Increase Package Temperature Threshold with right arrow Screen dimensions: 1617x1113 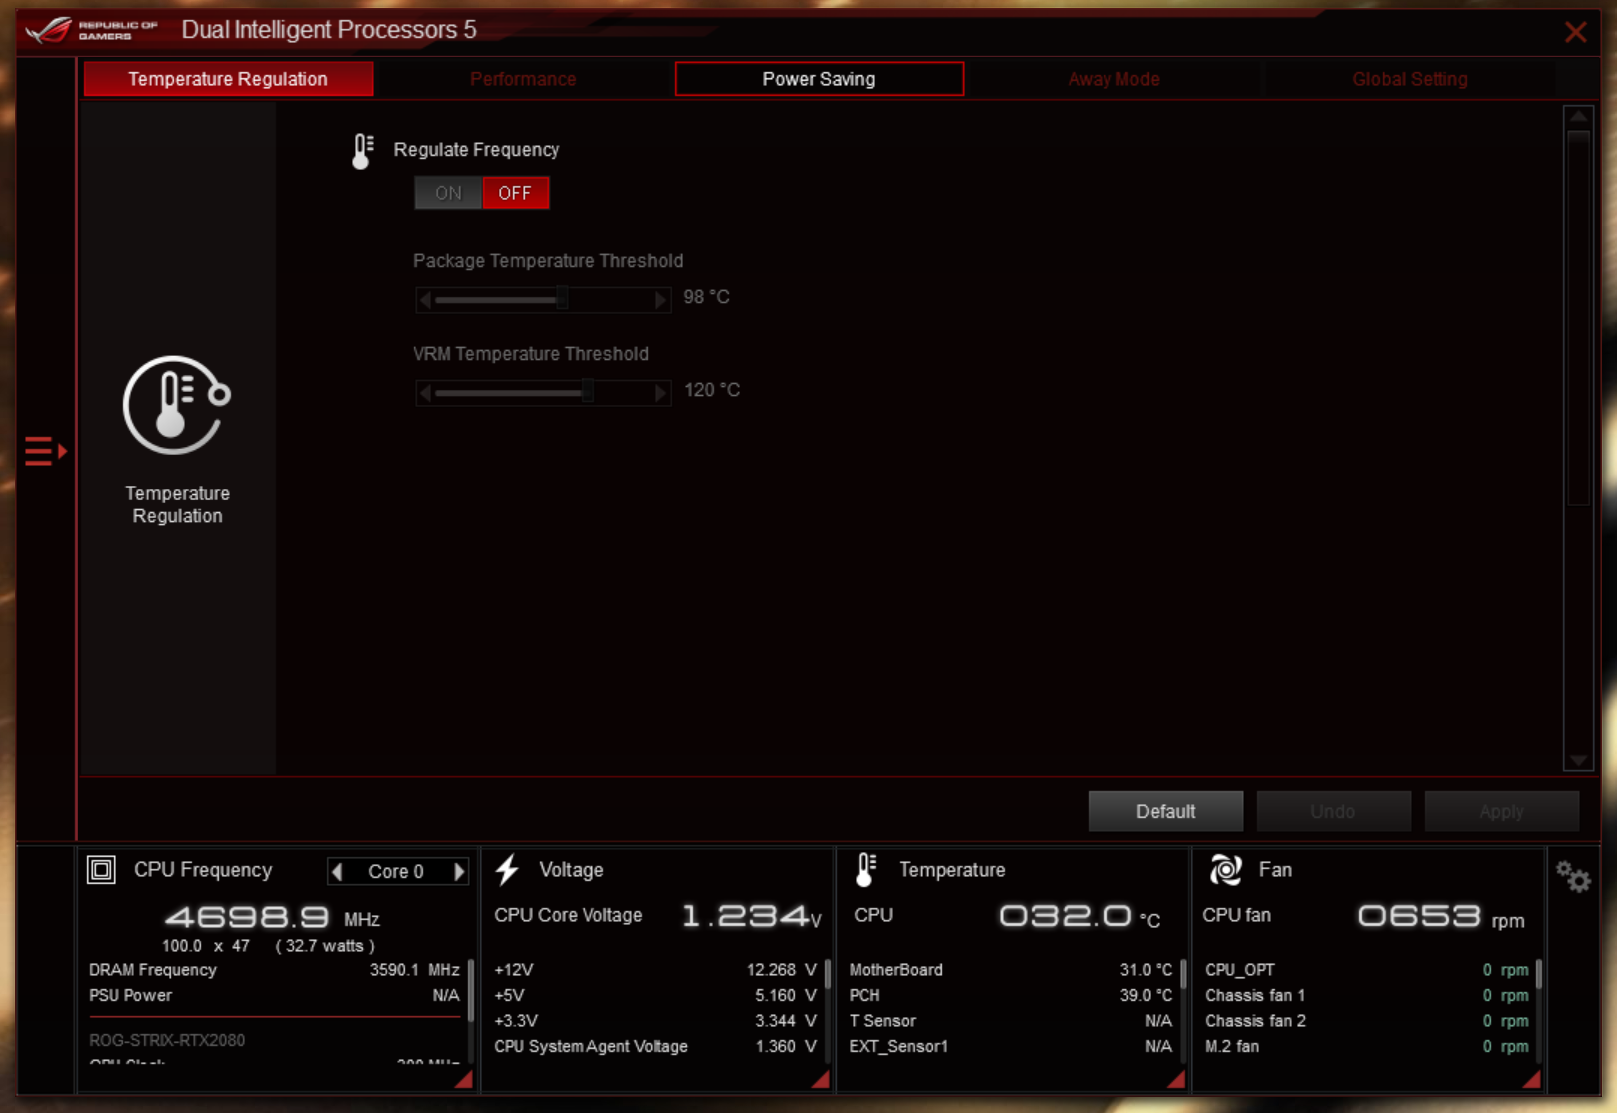tap(660, 299)
